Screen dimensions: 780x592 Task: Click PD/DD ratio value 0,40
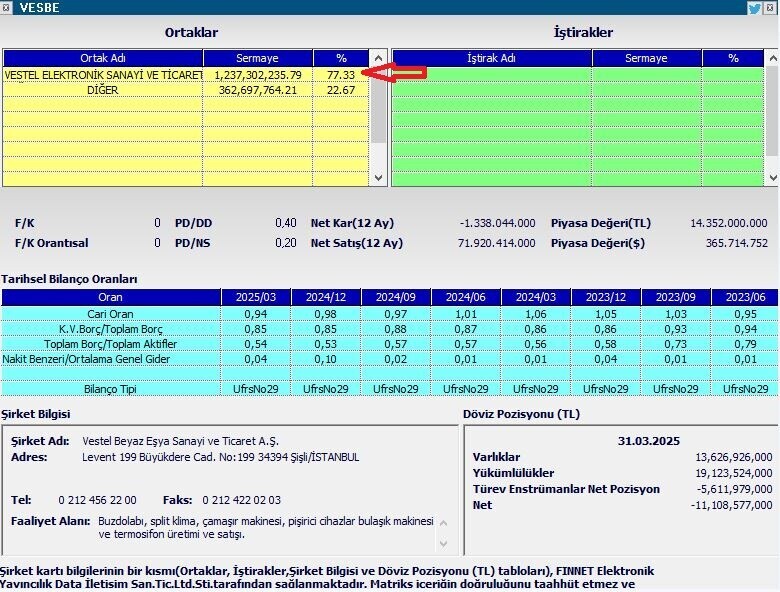[286, 223]
